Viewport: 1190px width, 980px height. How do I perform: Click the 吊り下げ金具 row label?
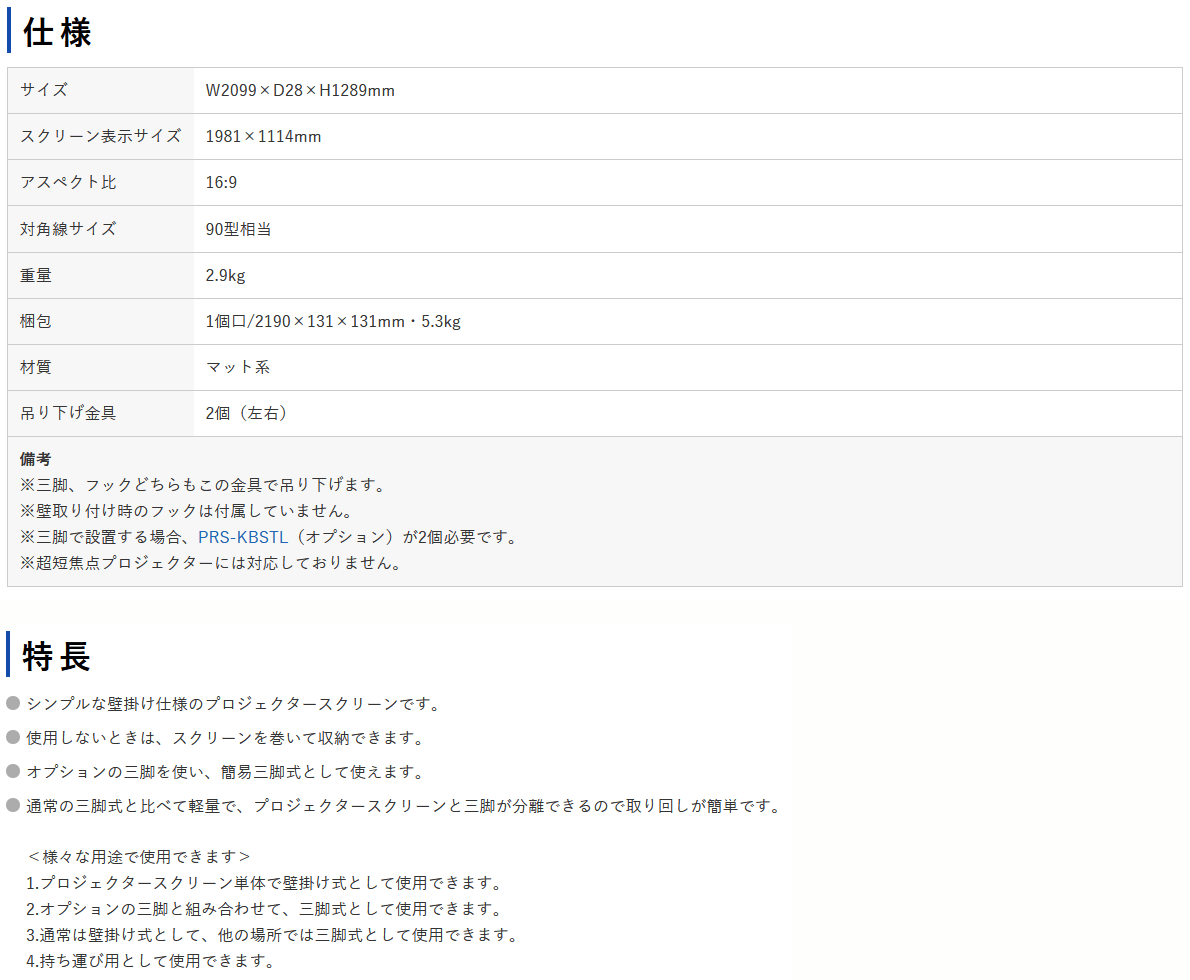coord(68,413)
